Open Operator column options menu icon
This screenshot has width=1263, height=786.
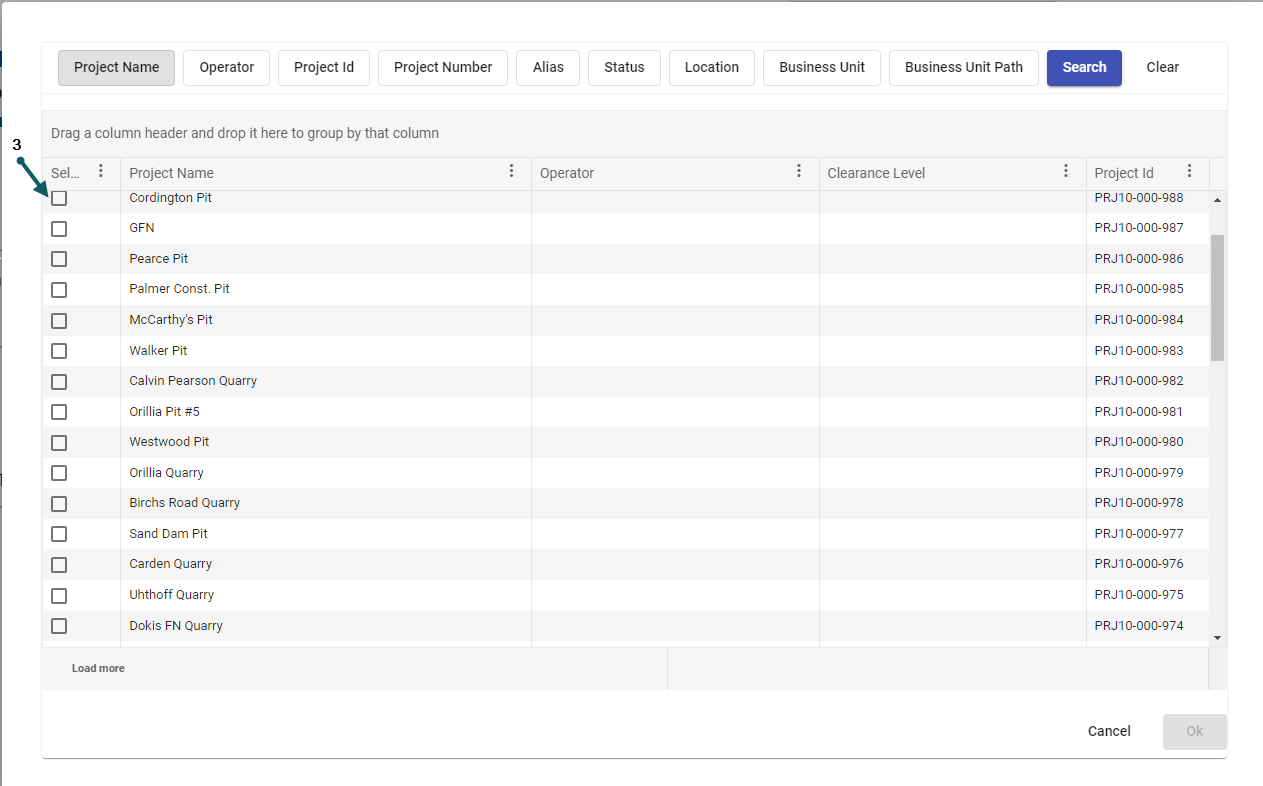click(x=799, y=172)
